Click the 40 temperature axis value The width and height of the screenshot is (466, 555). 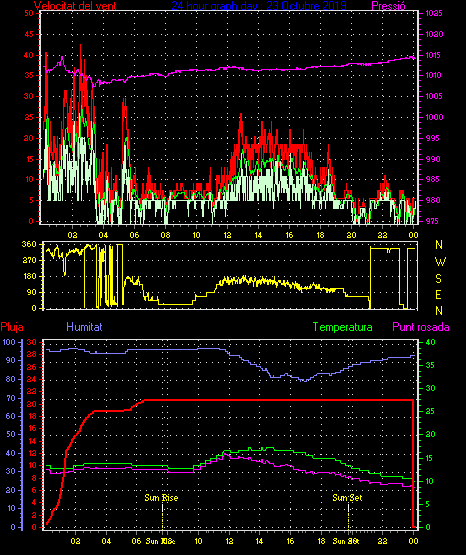pos(430,342)
